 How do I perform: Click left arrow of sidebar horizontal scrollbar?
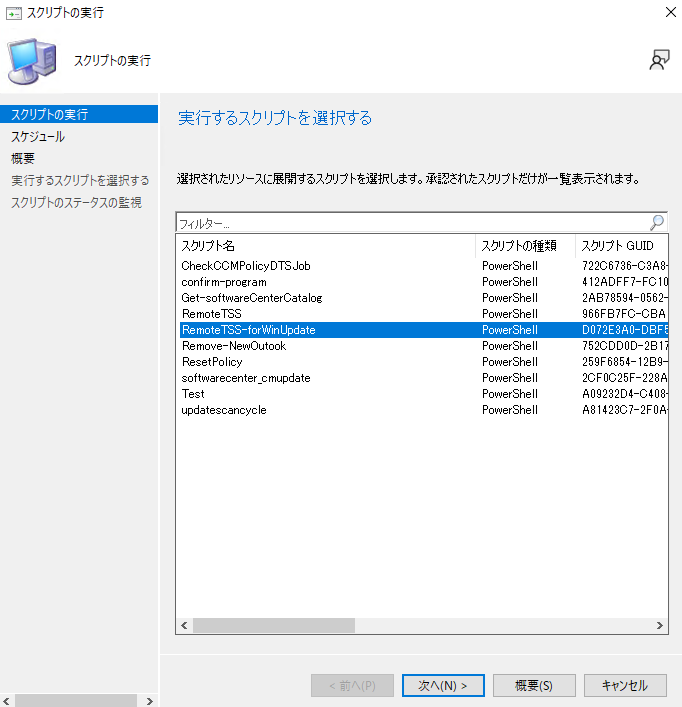tap(7, 701)
